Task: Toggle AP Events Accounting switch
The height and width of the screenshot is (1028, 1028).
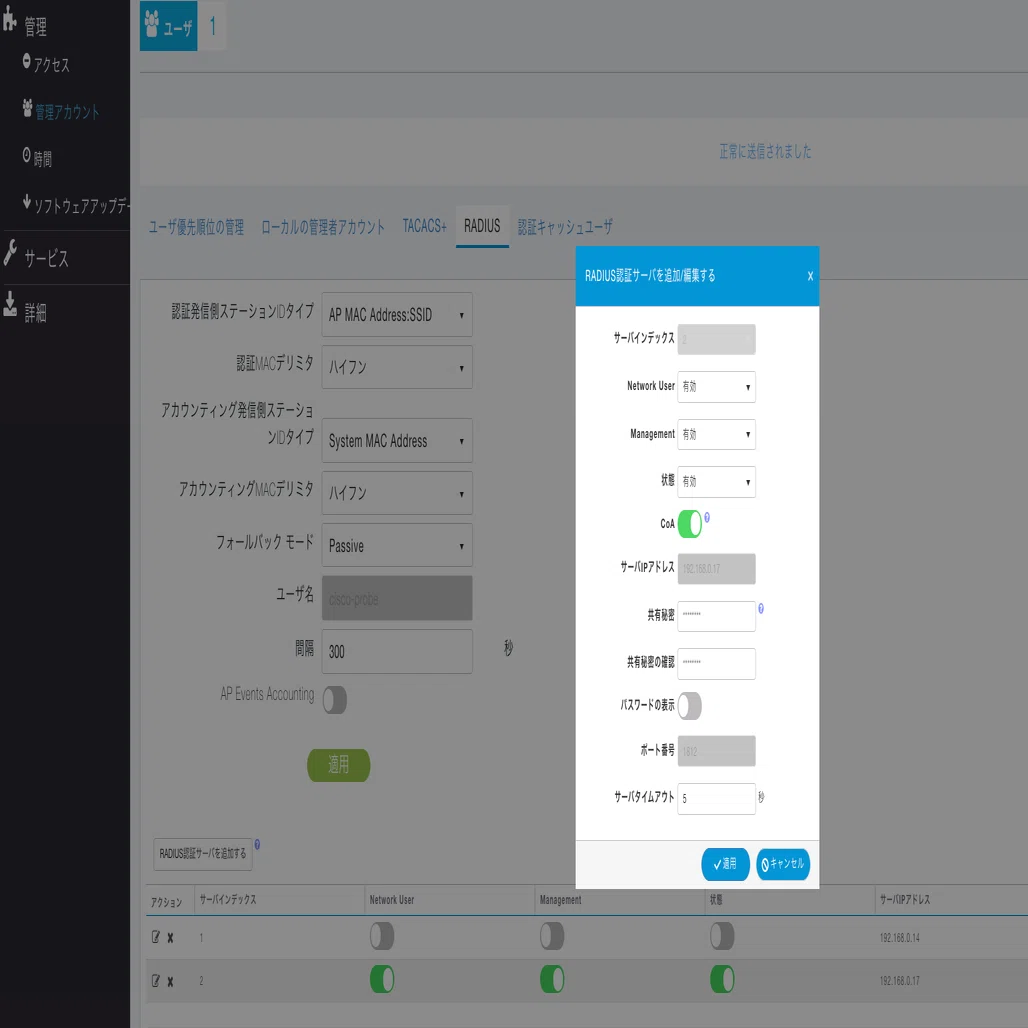Action: (334, 700)
